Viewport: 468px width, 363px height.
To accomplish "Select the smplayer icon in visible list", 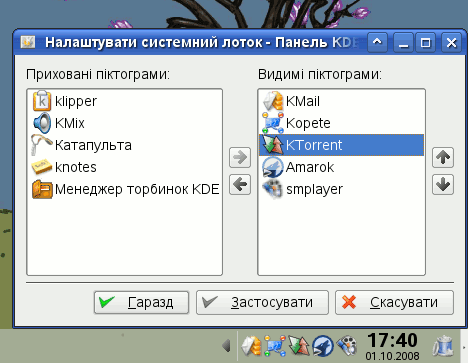I will pos(273,189).
